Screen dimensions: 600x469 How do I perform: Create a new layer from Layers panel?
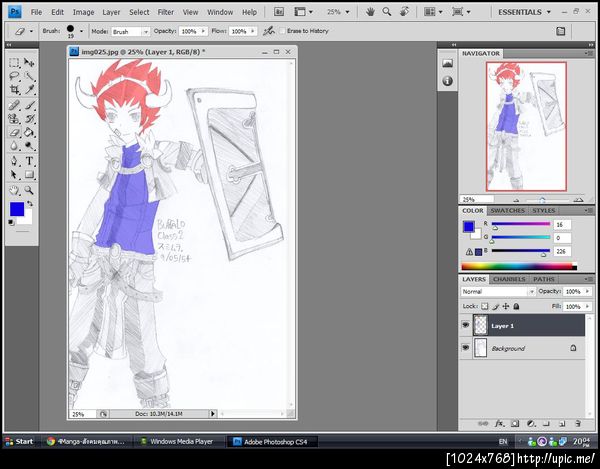(x=562, y=423)
